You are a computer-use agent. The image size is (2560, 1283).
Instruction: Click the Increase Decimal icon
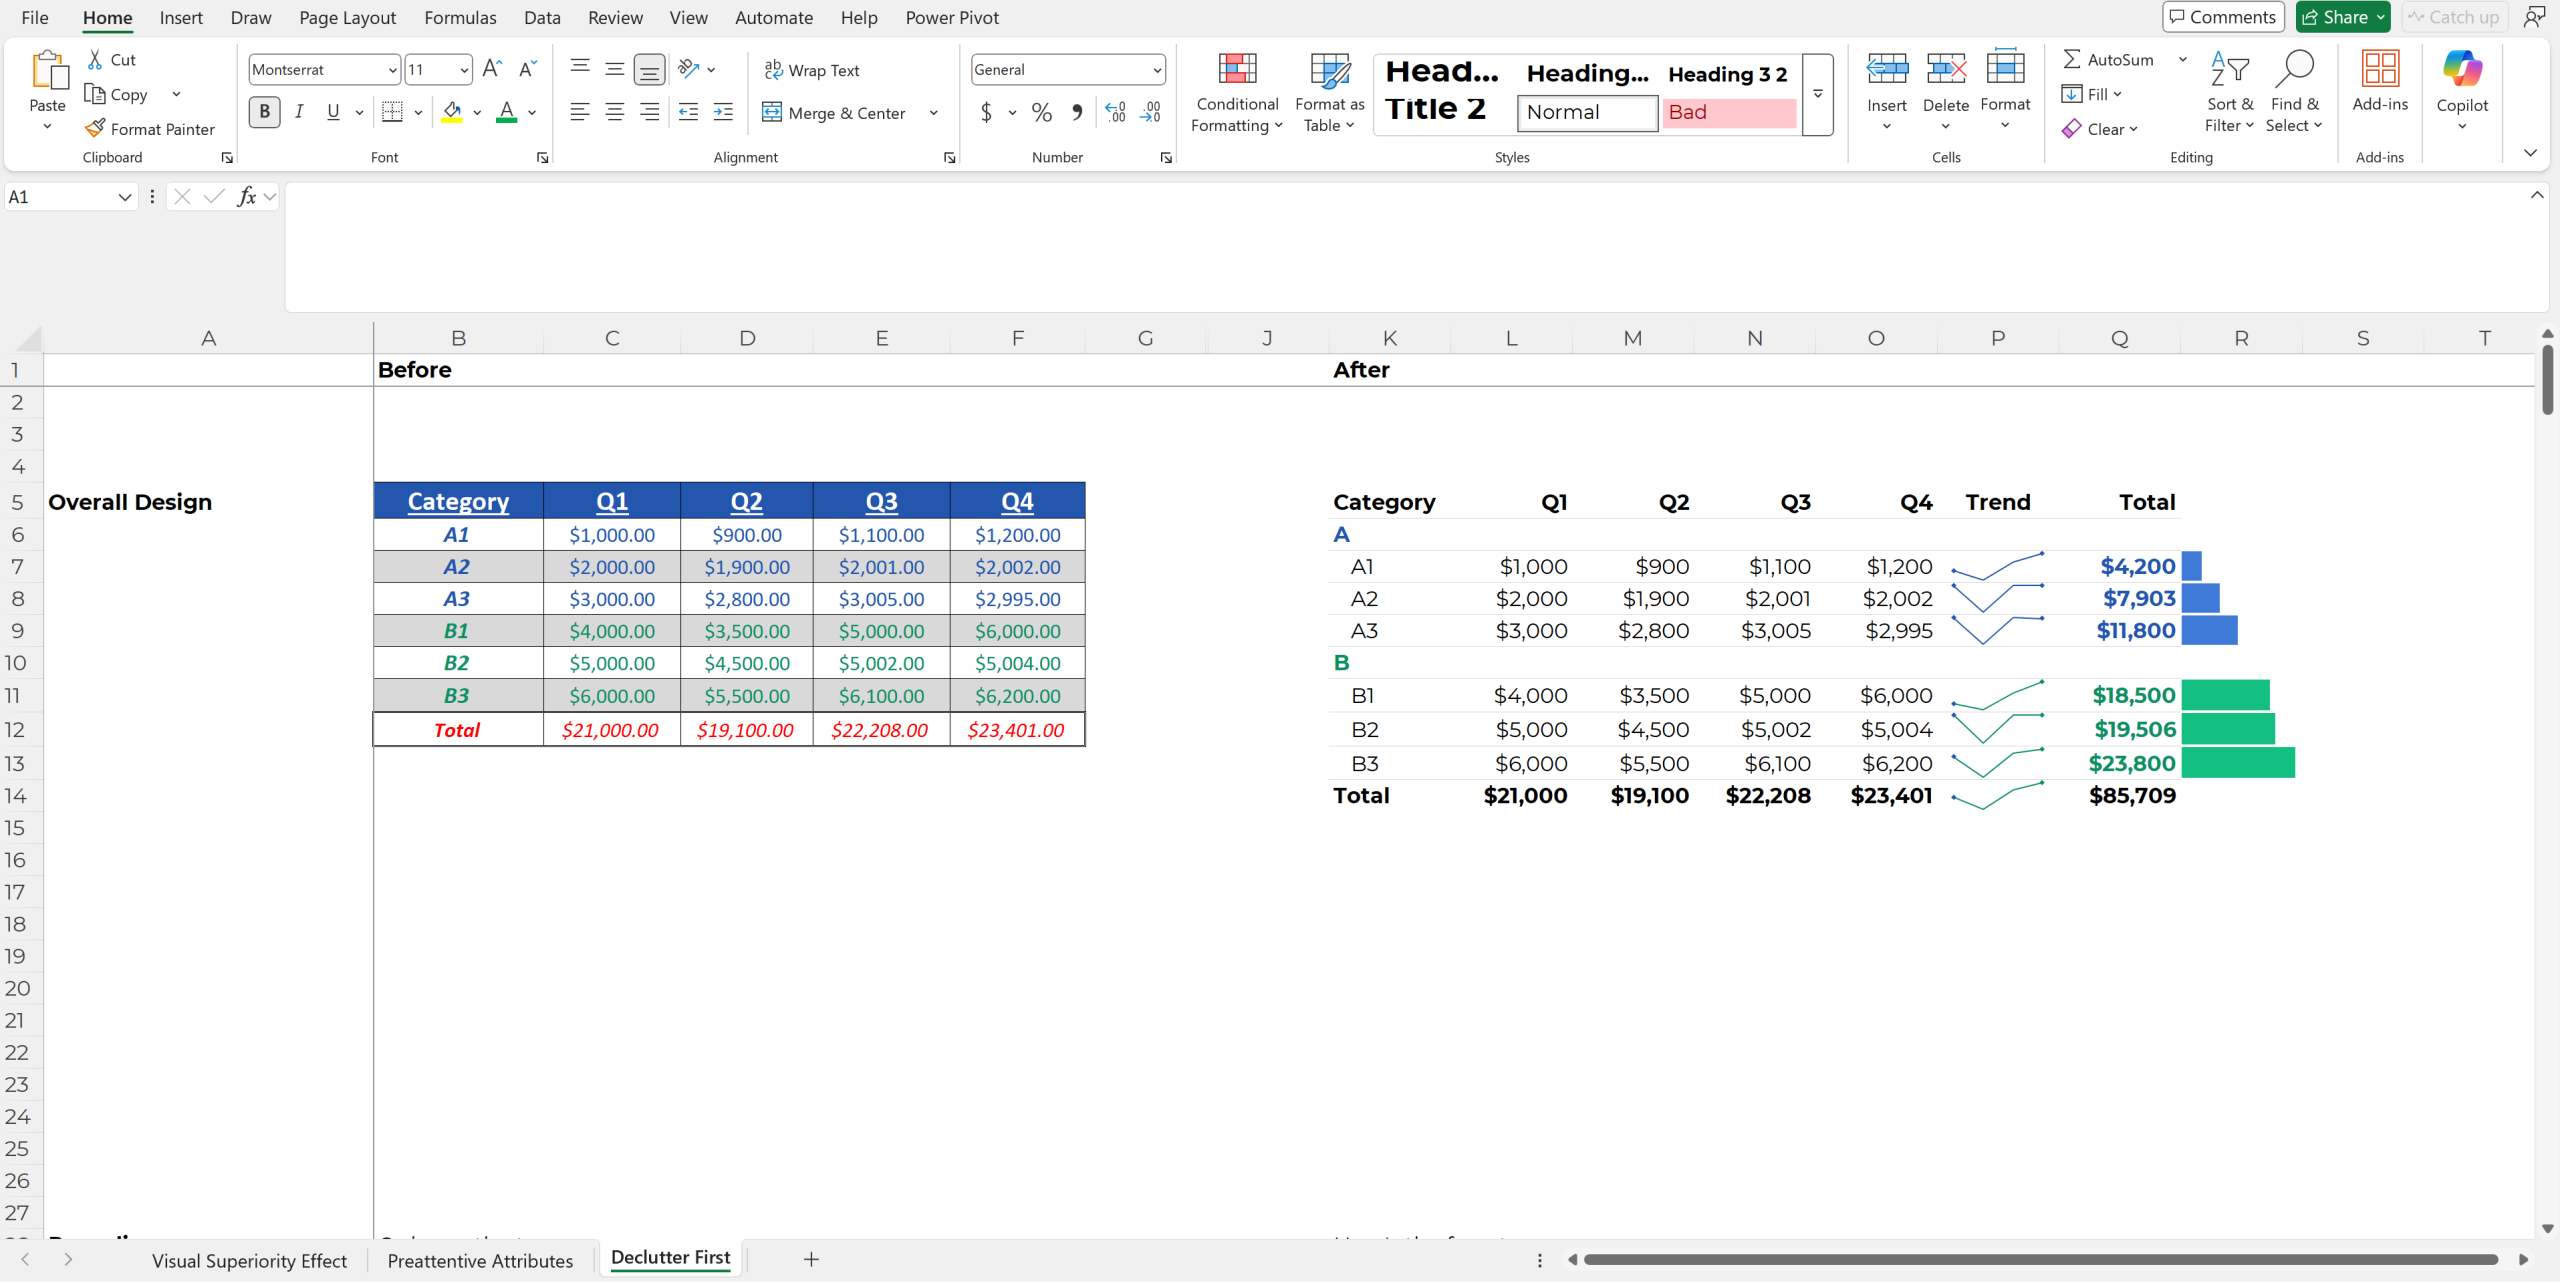point(1115,112)
